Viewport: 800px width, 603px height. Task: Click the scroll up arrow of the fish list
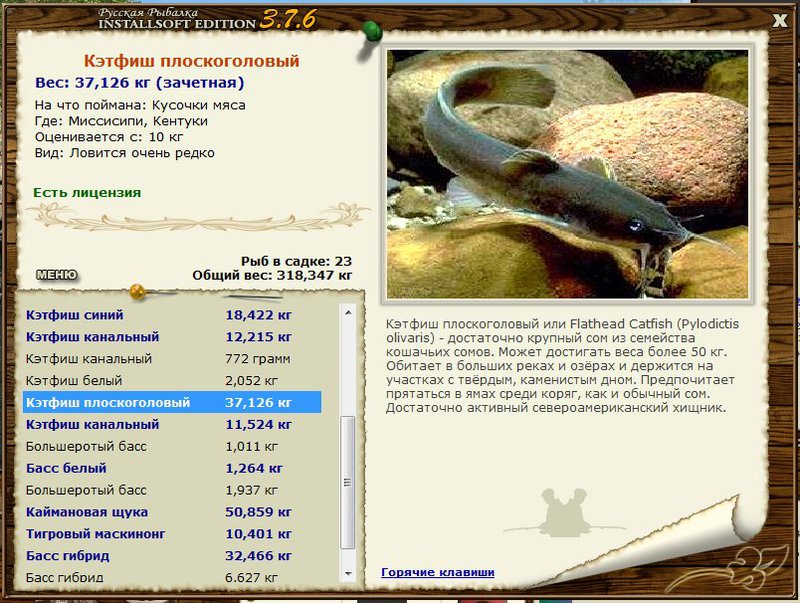pyautogui.click(x=348, y=312)
